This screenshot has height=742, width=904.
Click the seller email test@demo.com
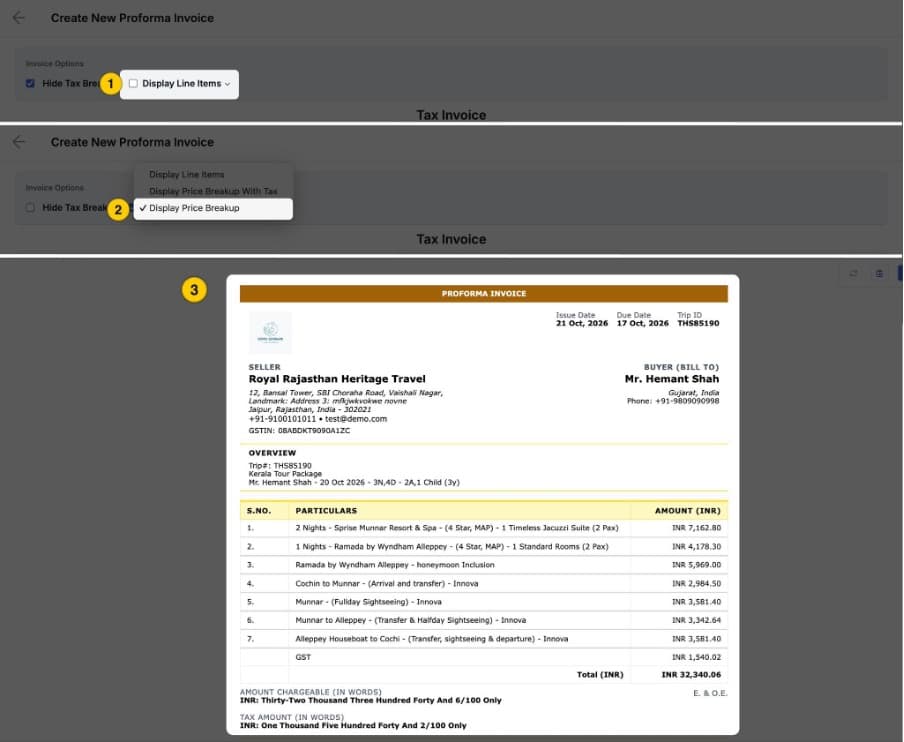[x=356, y=419]
